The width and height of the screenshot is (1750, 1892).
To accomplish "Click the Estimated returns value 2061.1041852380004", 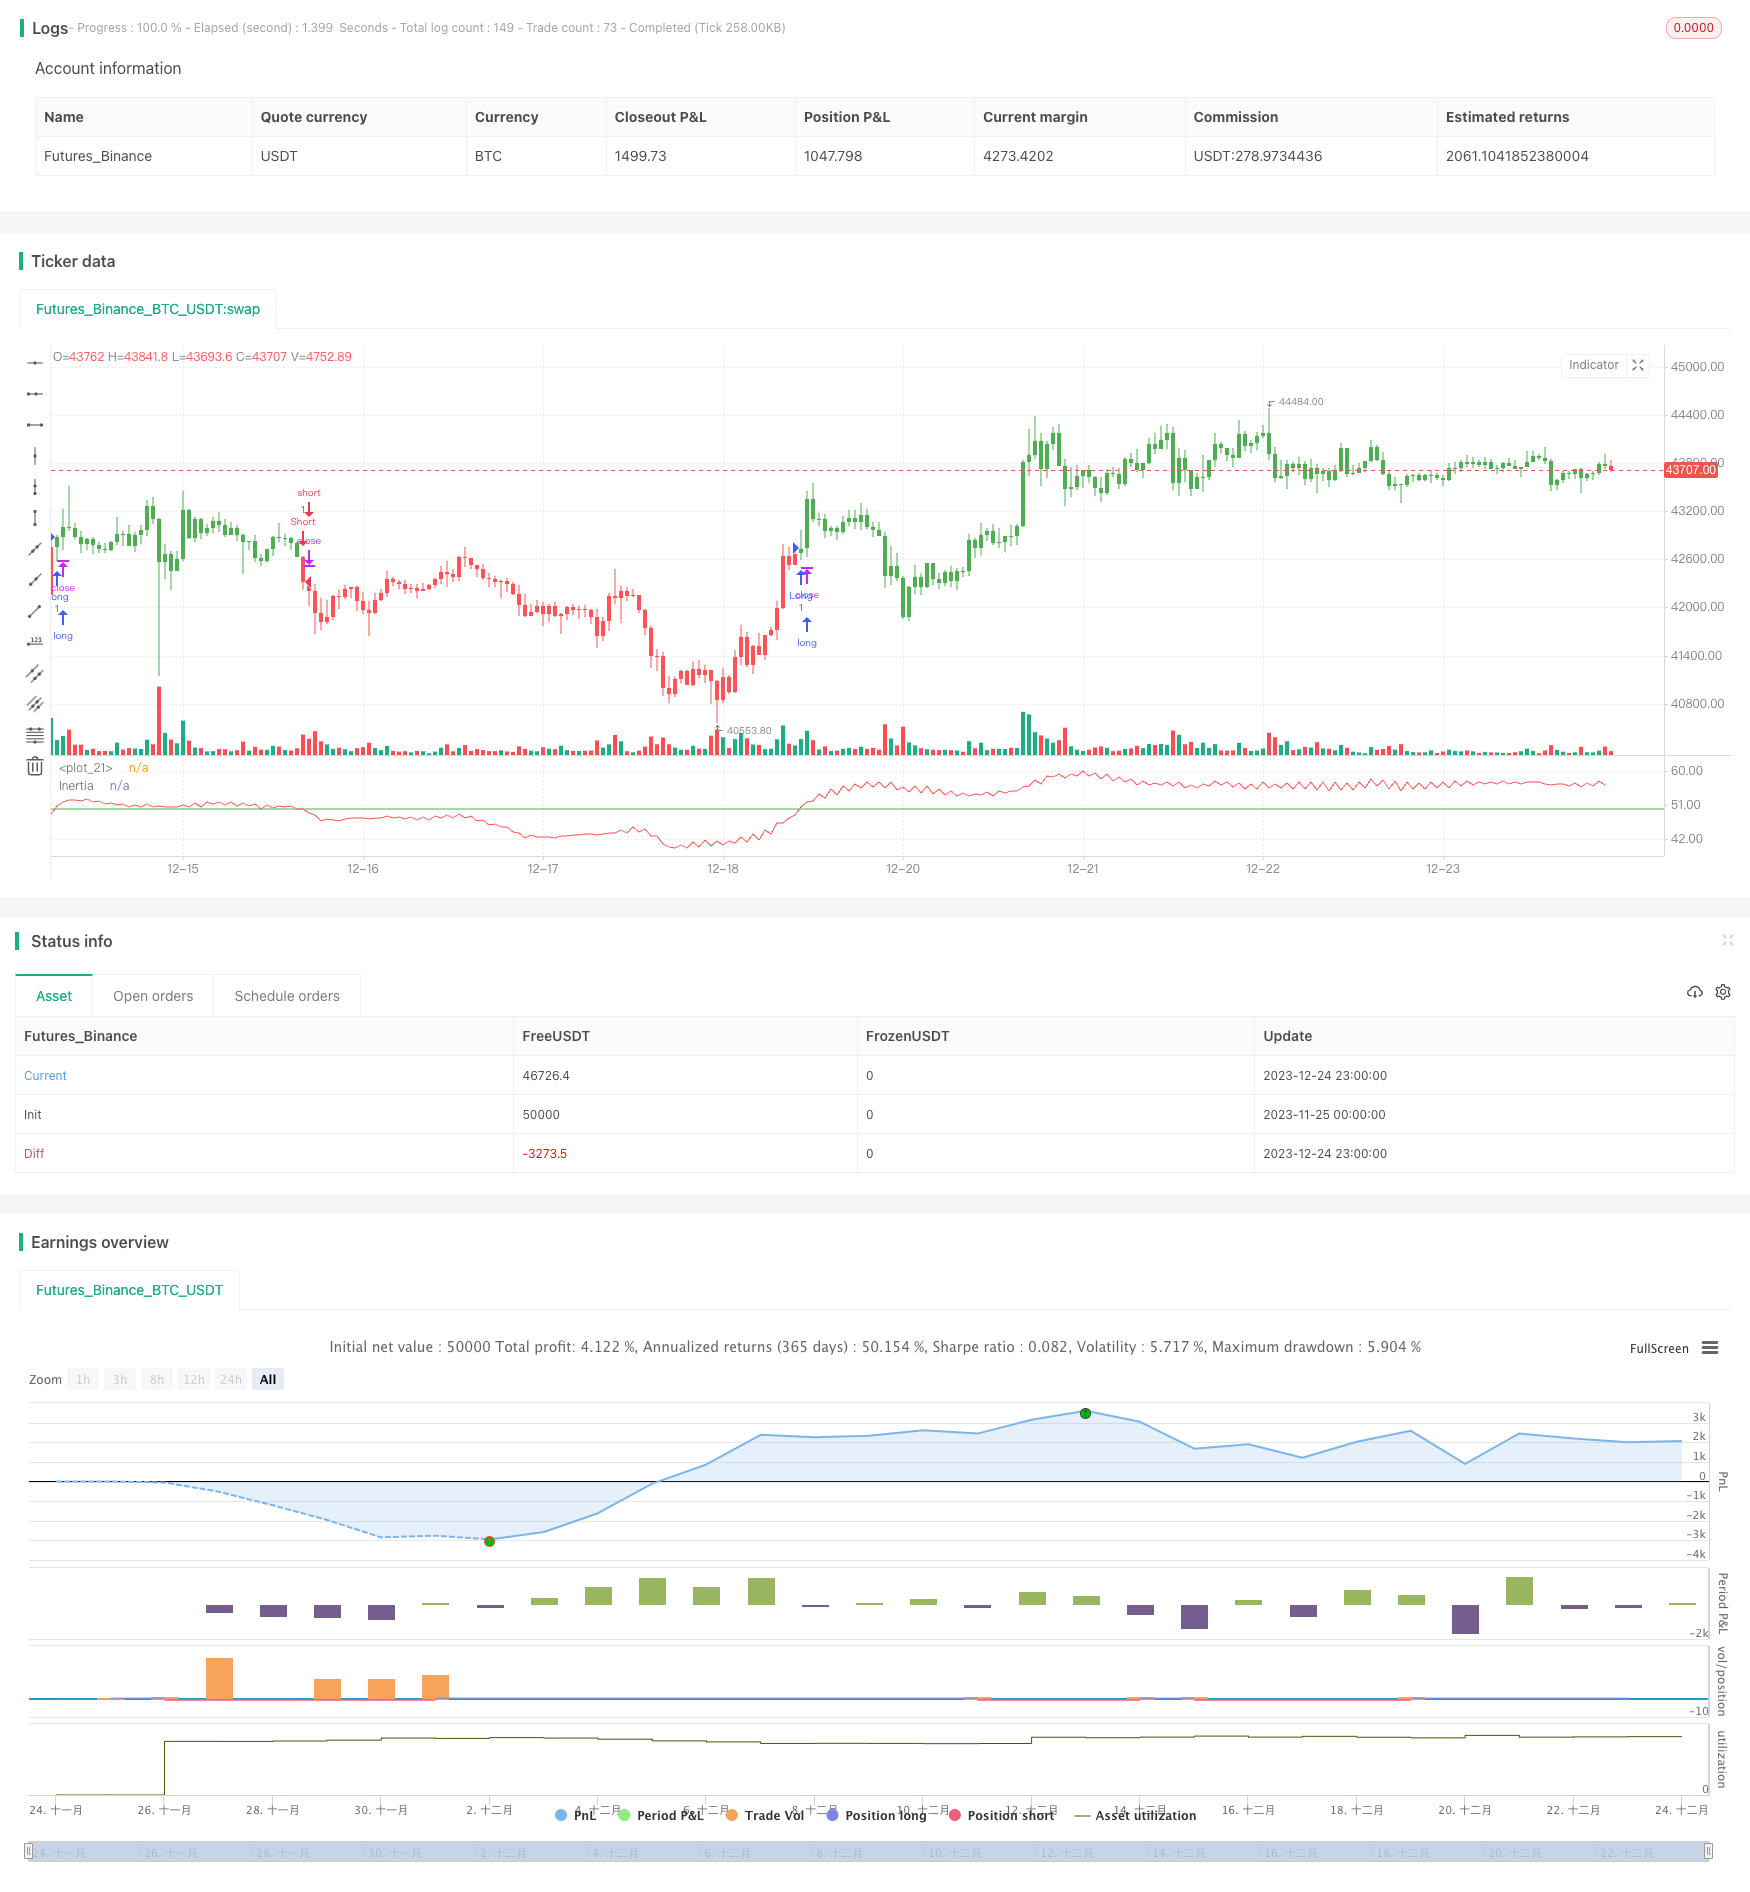I will tap(1517, 156).
